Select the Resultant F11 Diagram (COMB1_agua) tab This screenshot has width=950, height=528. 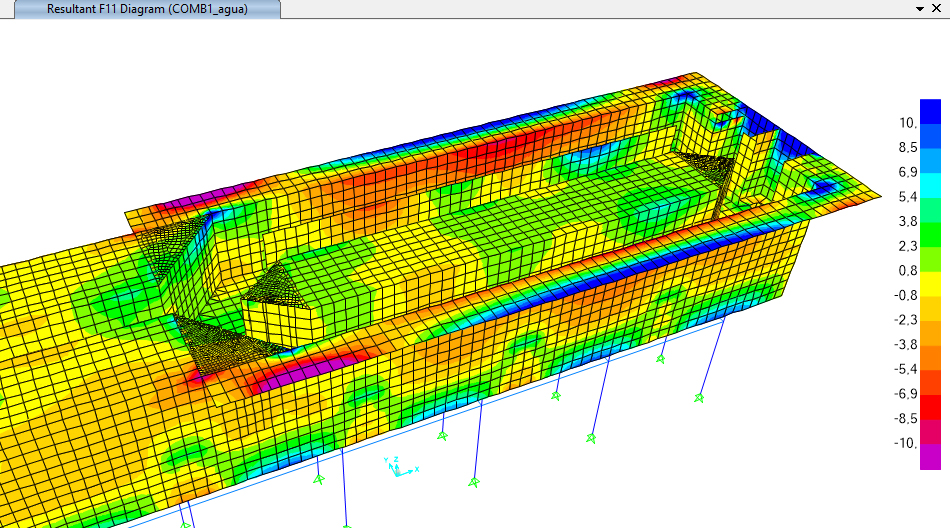tap(147, 9)
